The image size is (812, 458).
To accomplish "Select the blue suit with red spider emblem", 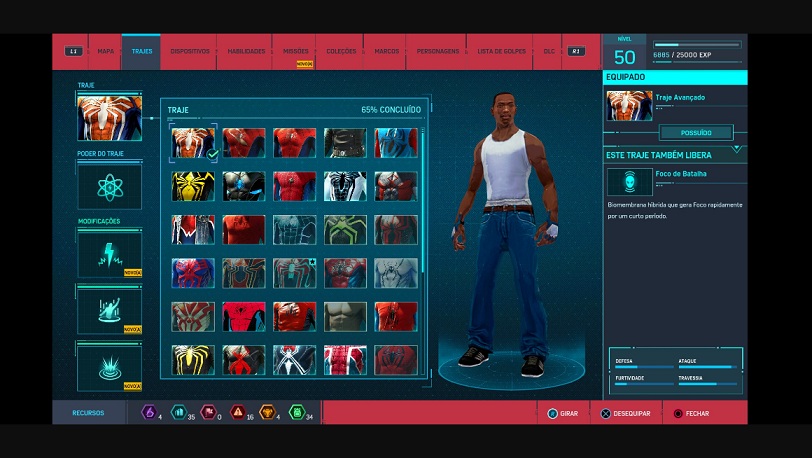I will 193,273.
